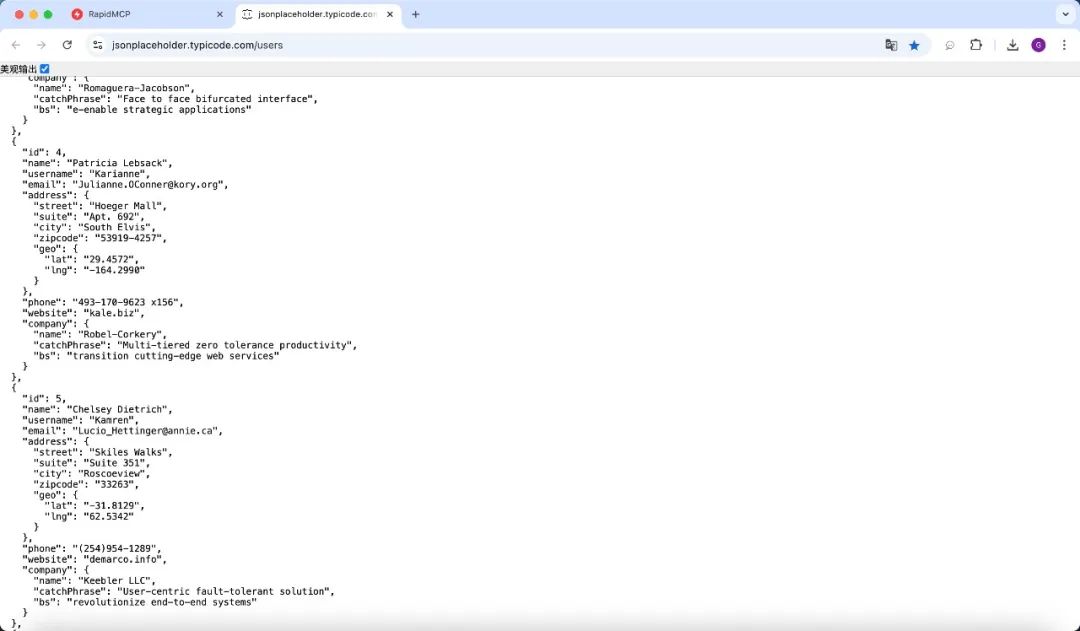Open the extensions puzzle icon

click(976, 45)
